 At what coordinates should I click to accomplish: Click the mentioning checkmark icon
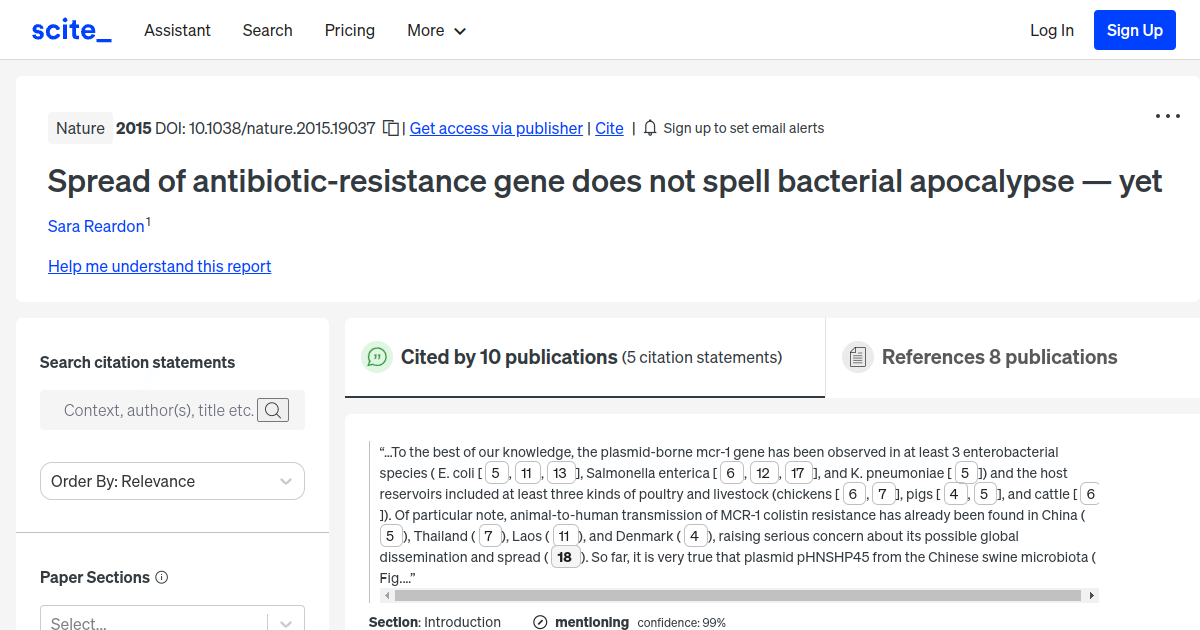click(541, 622)
